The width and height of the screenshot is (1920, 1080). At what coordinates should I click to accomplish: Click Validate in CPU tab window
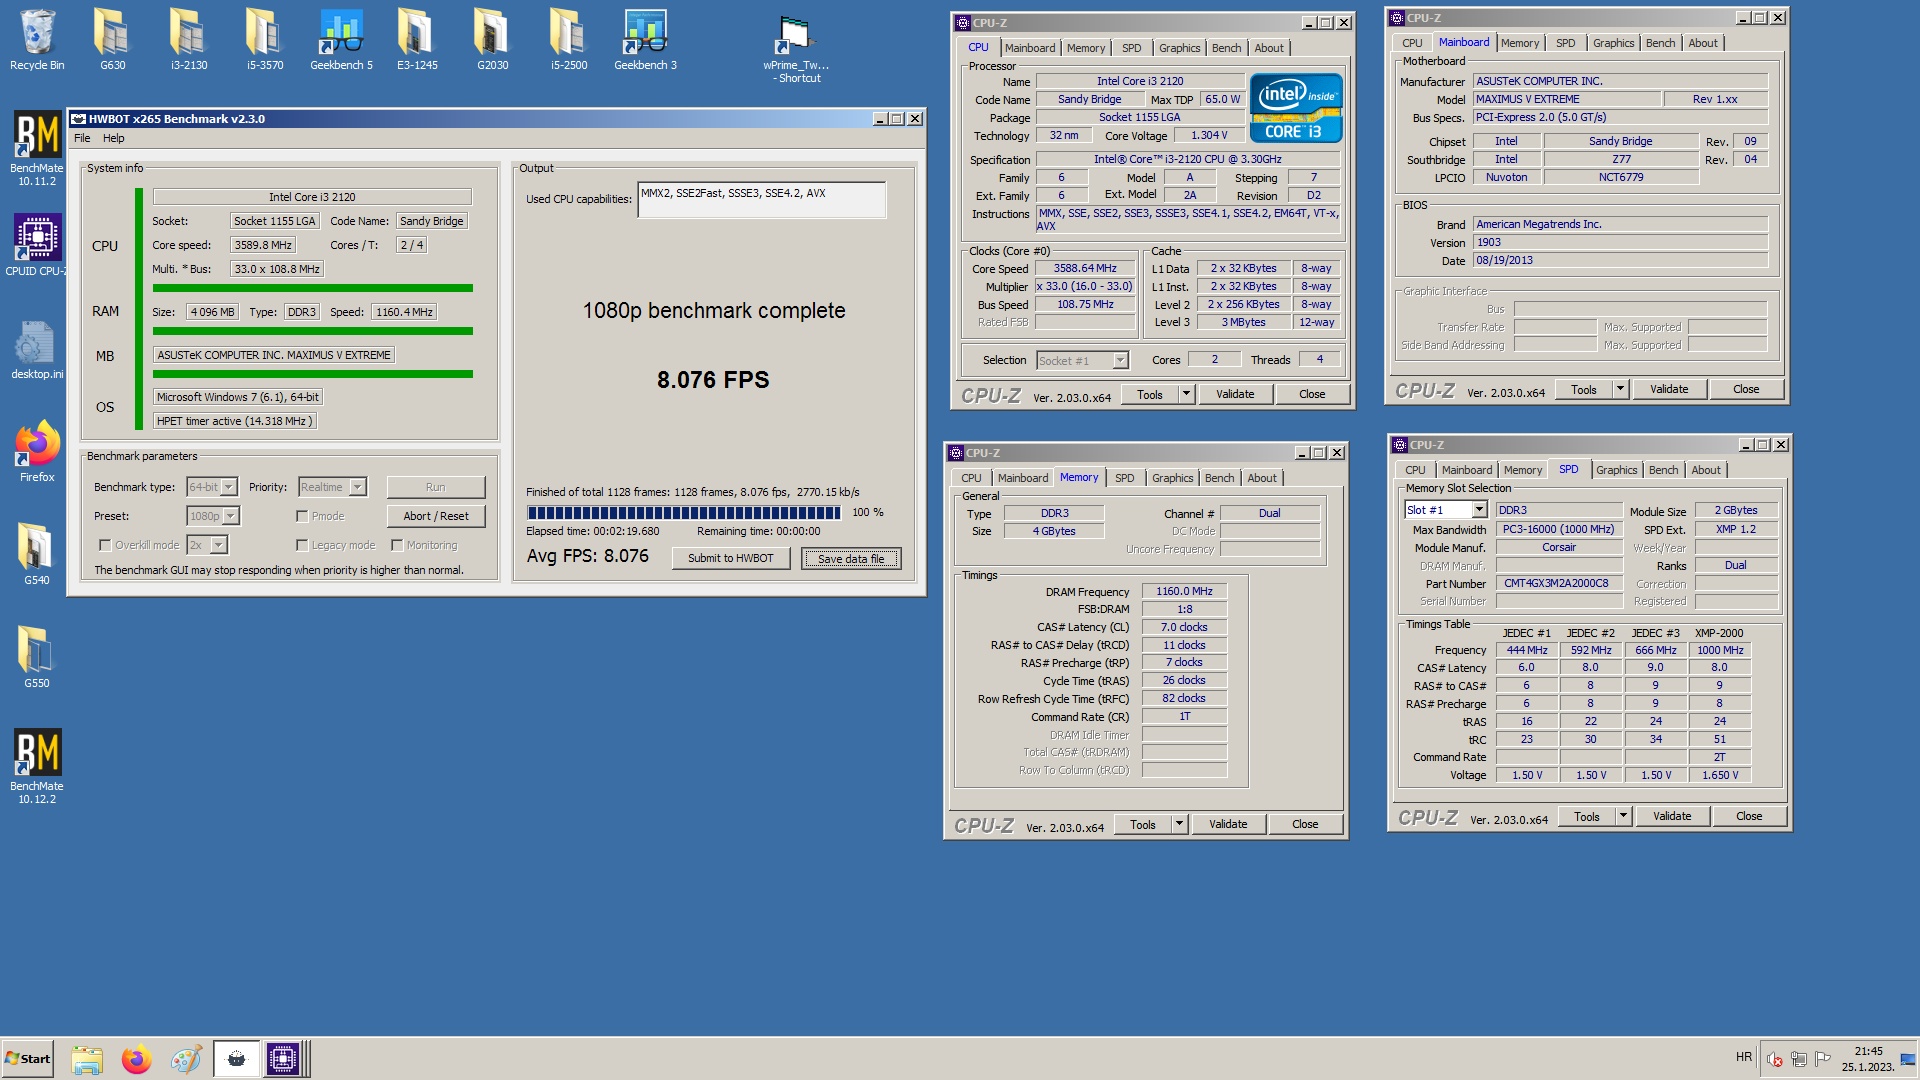point(1235,394)
